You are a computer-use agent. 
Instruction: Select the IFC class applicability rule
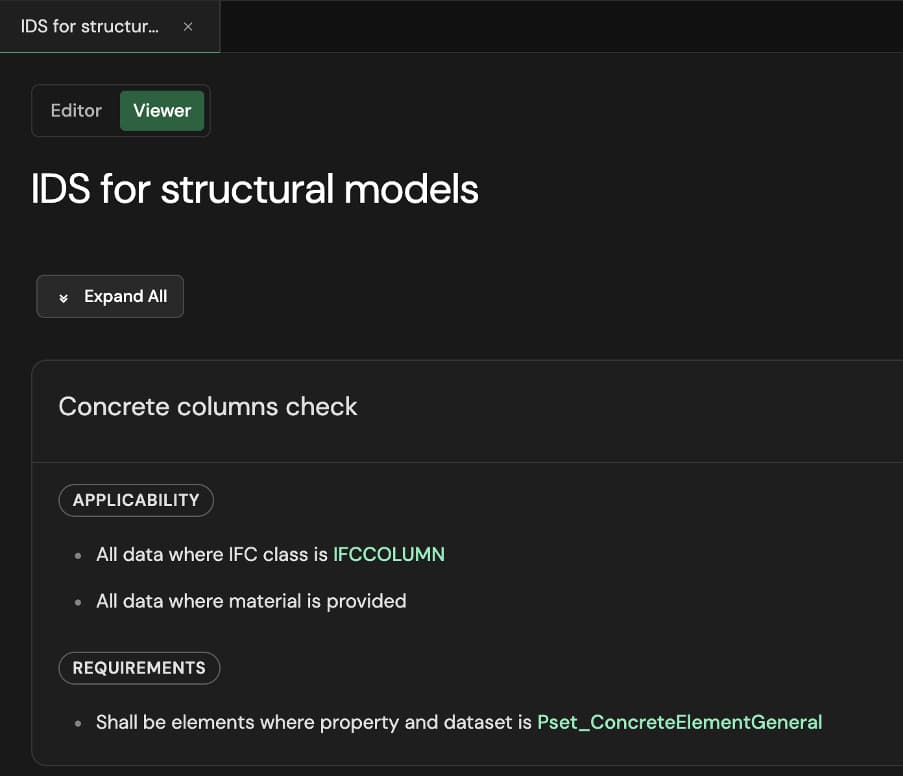pos(268,554)
